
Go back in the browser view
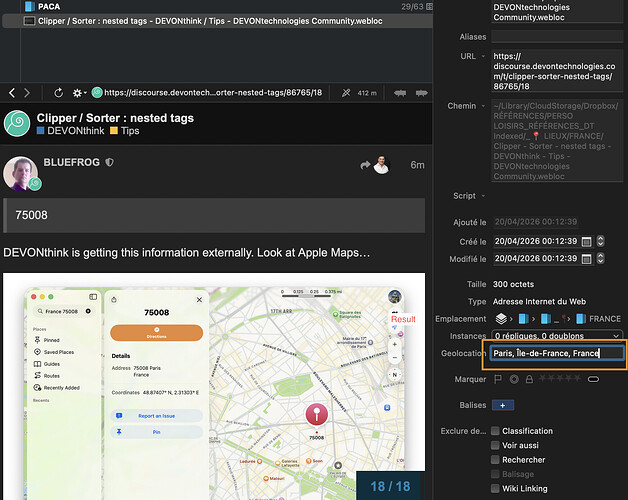coord(12,93)
